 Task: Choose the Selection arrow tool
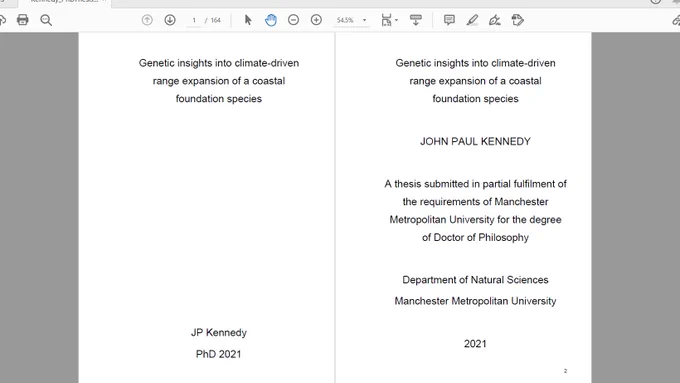[248, 20]
